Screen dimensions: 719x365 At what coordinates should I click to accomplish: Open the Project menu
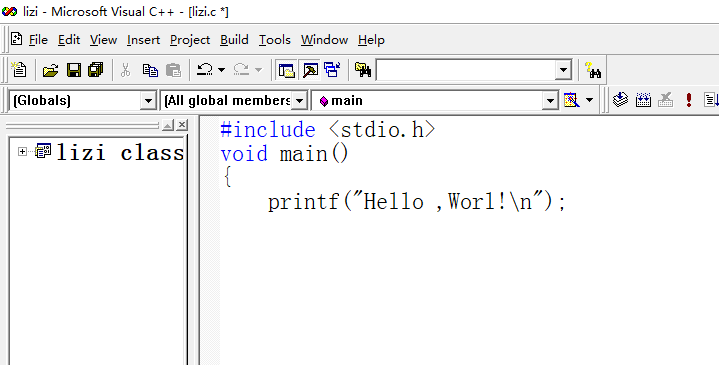click(x=190, y=40)
